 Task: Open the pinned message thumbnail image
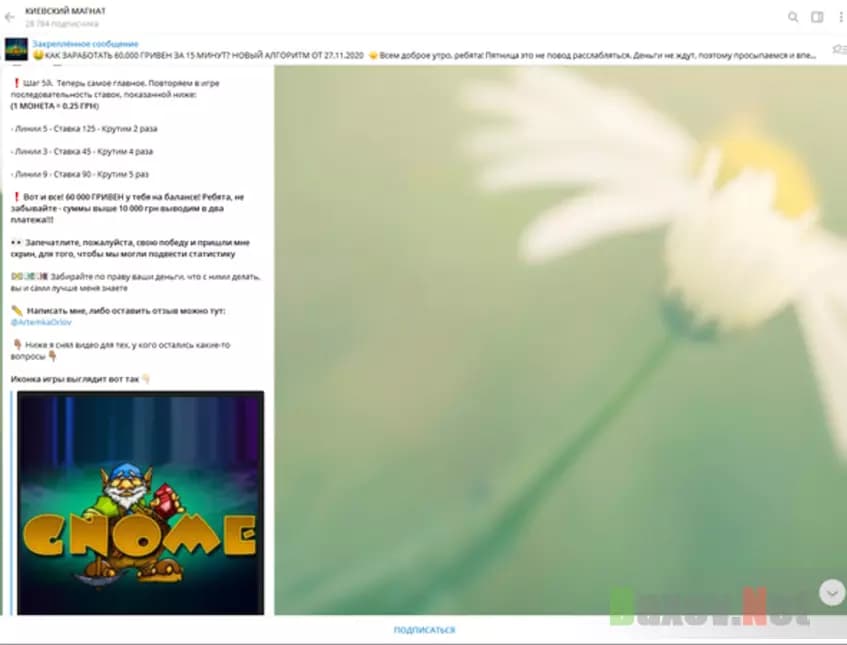coord(16,49)
